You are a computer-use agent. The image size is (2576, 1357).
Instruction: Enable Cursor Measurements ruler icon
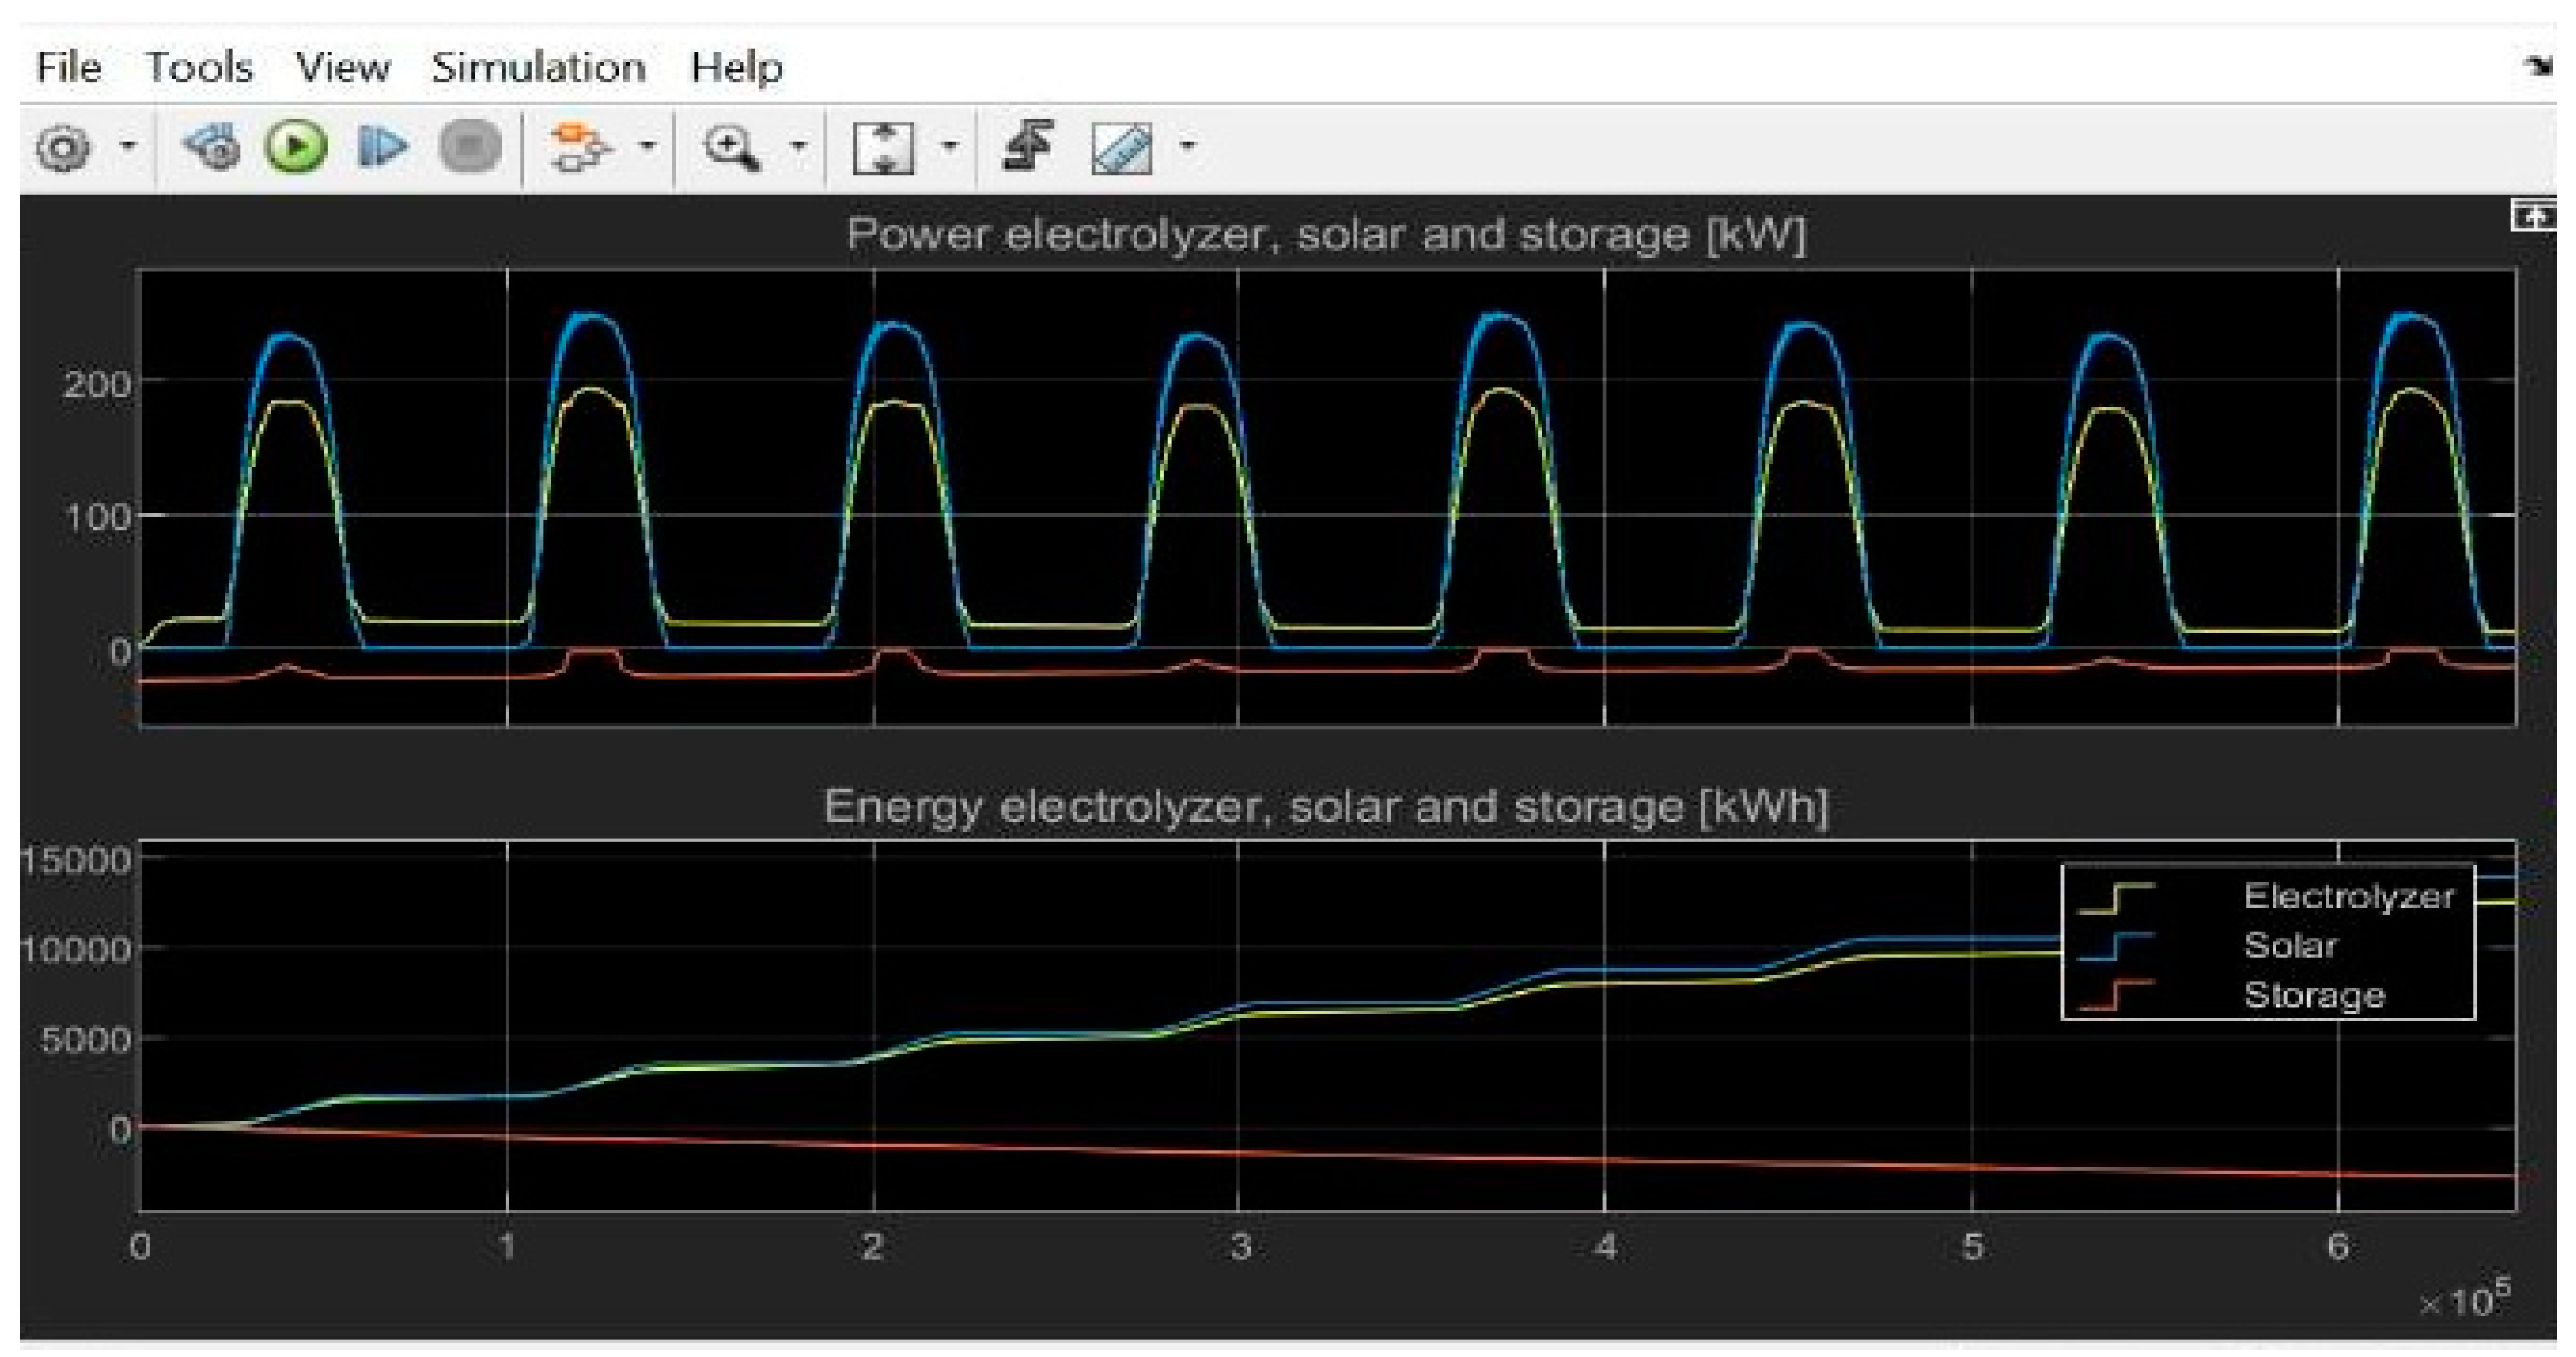pos(1122,148)
